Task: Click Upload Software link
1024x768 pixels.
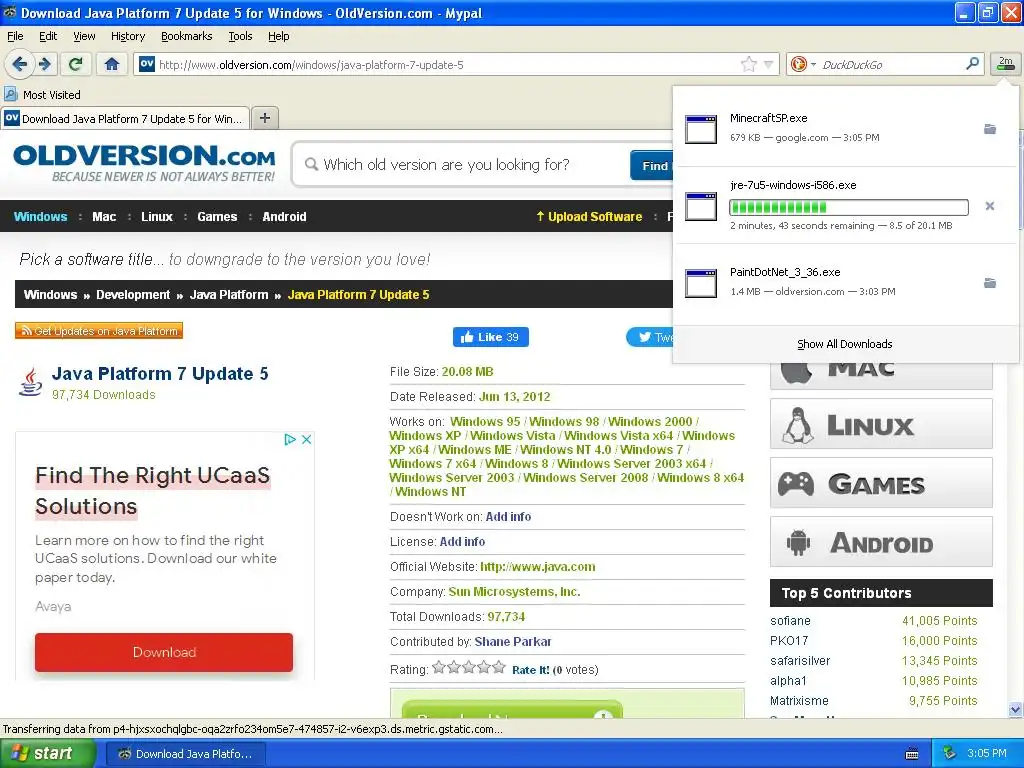Action: 588,216
